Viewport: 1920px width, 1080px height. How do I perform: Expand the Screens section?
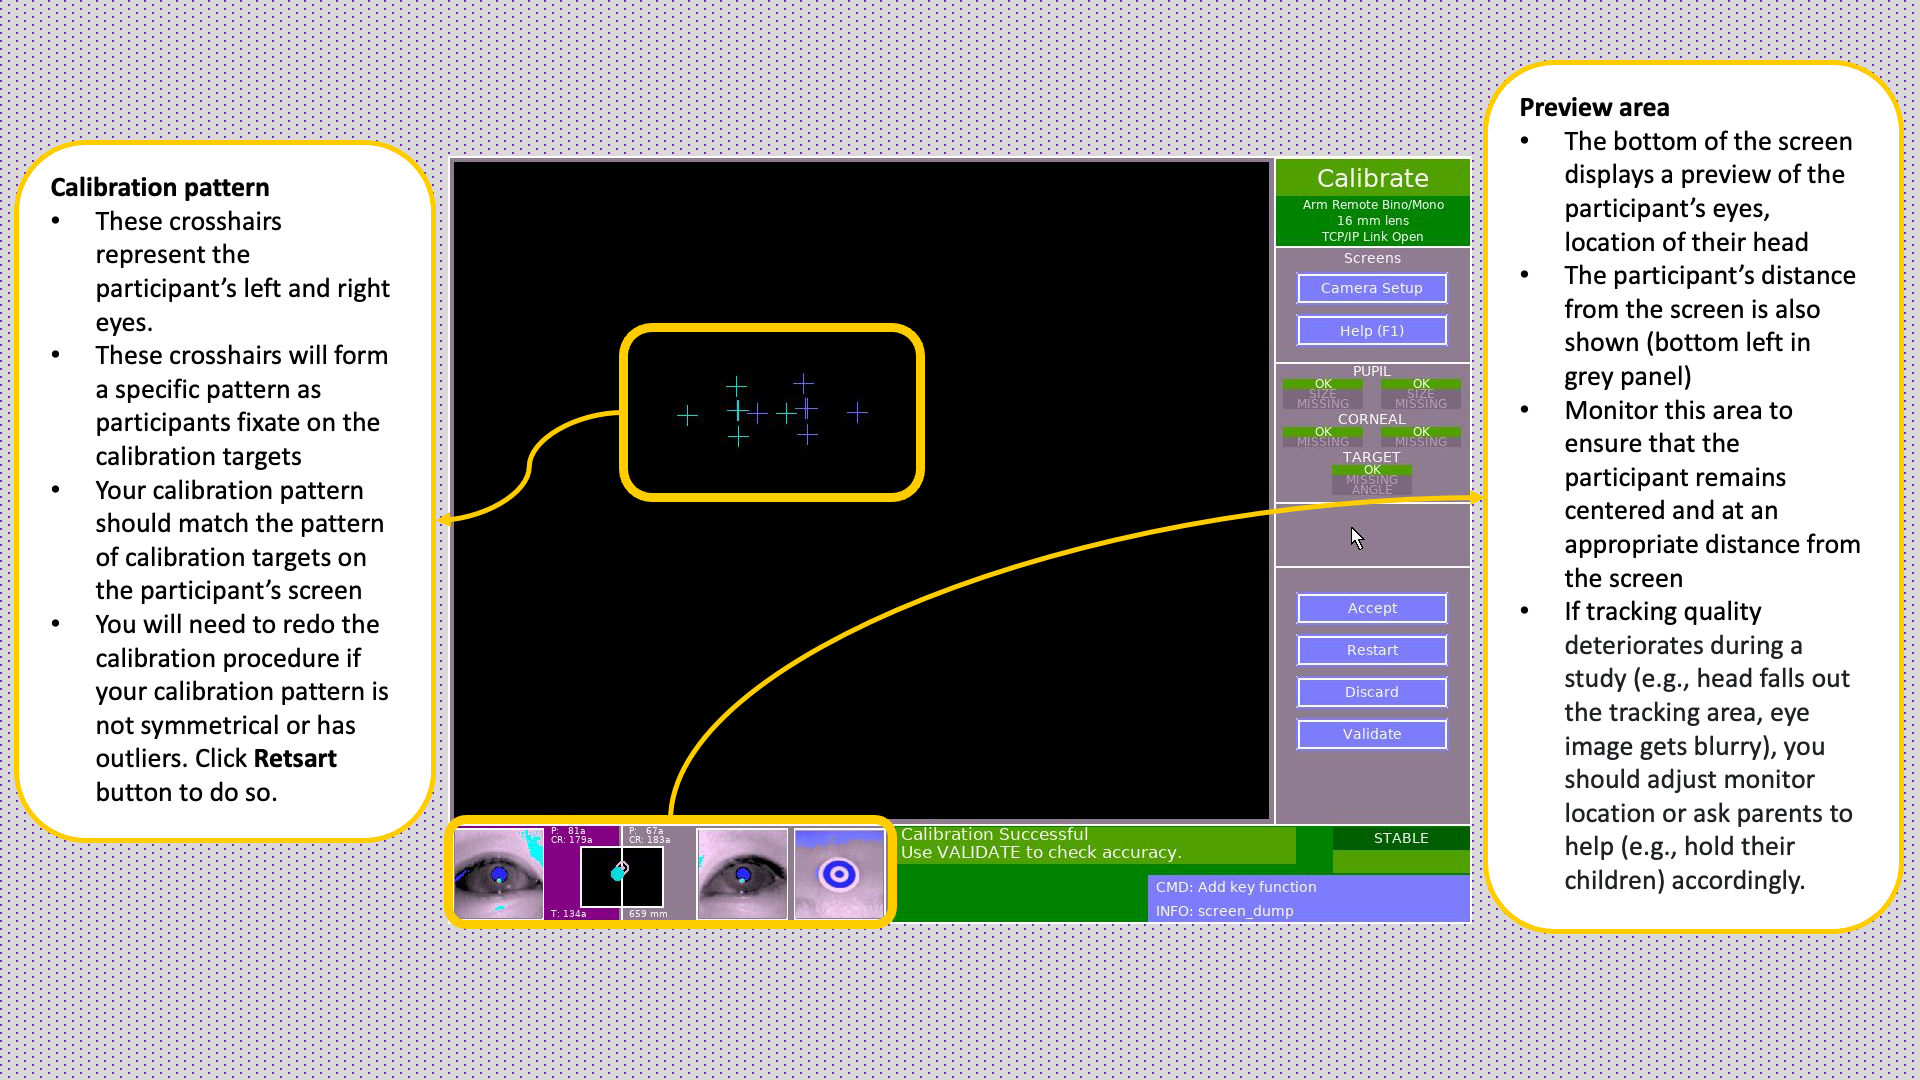(x=1371, y=258)
